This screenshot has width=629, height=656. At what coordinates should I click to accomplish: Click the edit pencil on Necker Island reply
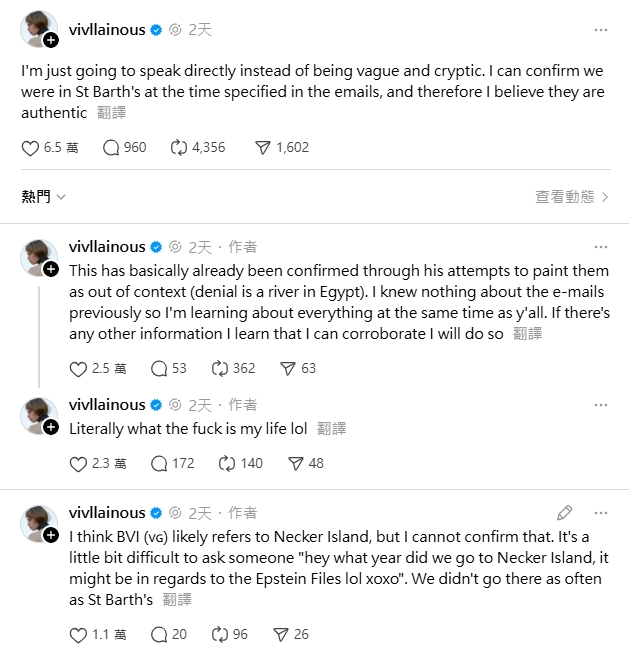pyautogui.click(x=564, y=513)
